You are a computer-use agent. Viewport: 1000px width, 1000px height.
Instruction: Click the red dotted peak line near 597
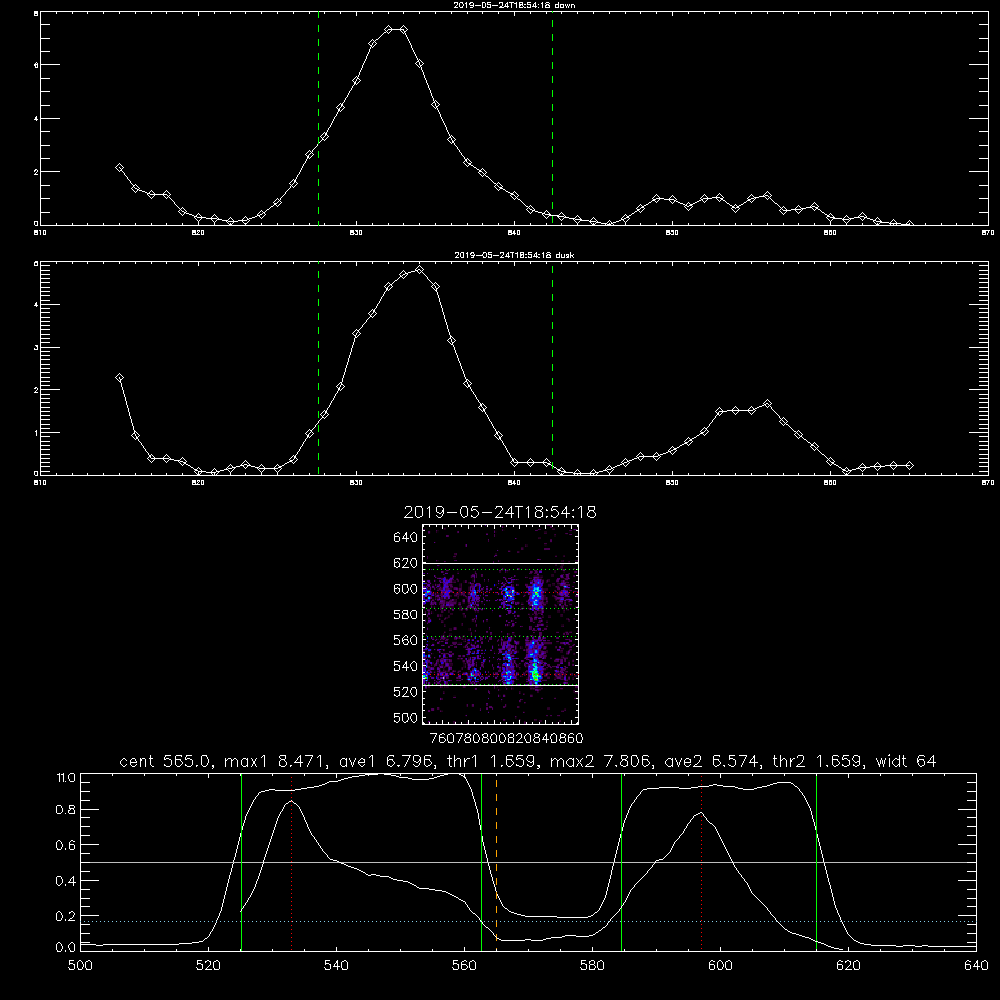click(x=702, y=862)
